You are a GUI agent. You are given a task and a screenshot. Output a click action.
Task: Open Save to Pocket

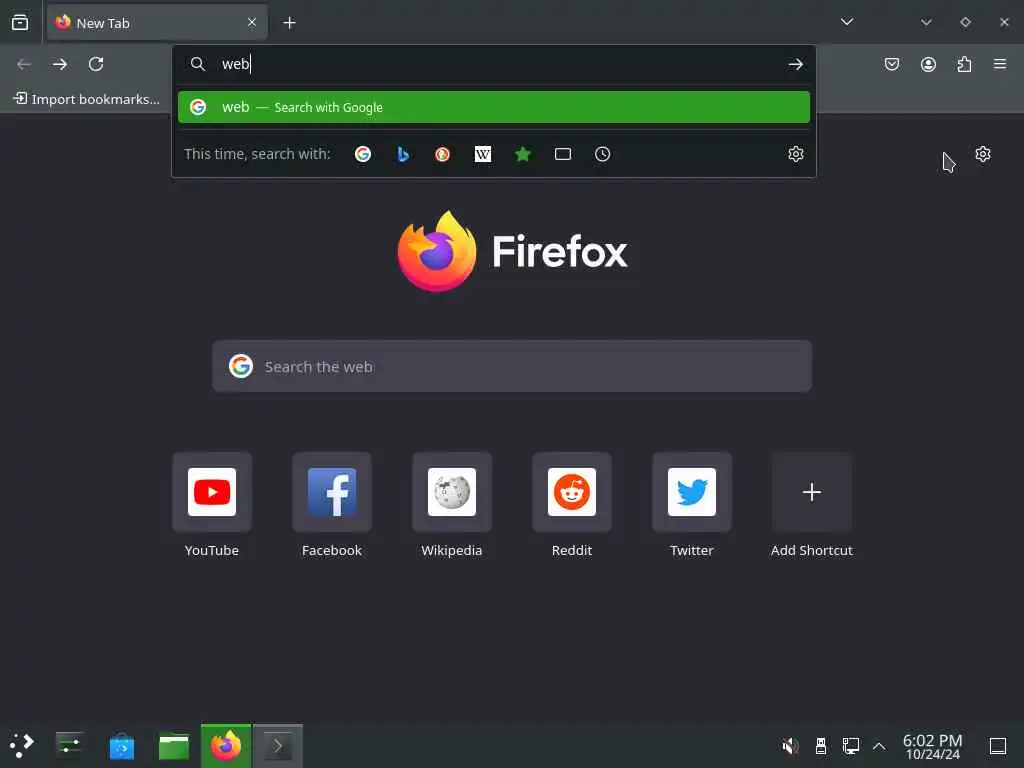point(891,64)
